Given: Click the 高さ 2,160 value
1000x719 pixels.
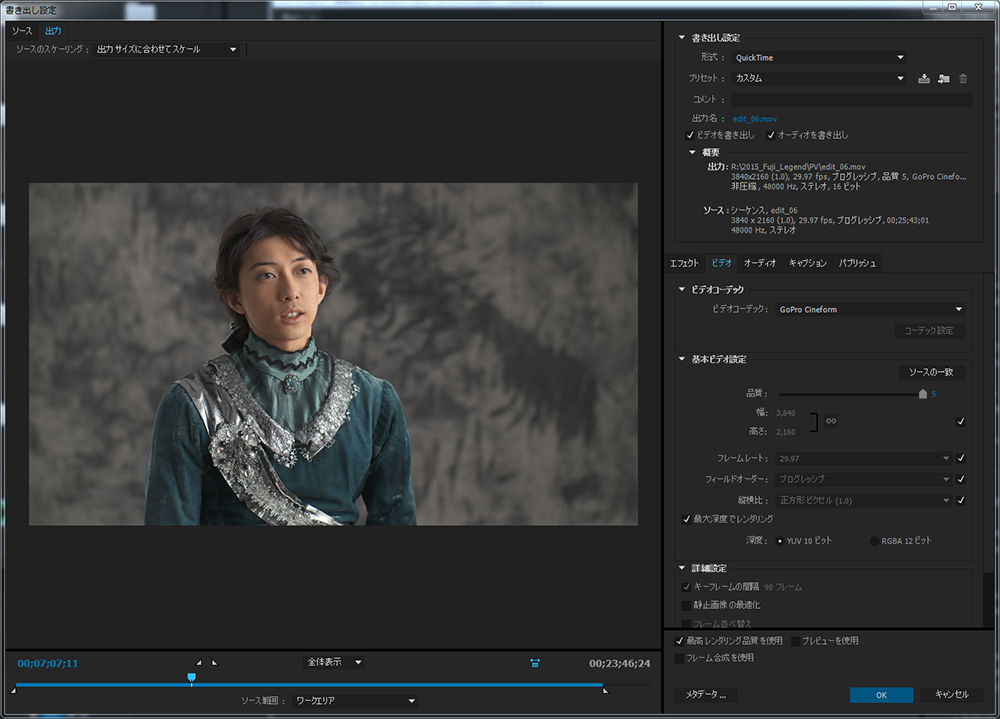Looking at the screenshot, I should (786, 432).
